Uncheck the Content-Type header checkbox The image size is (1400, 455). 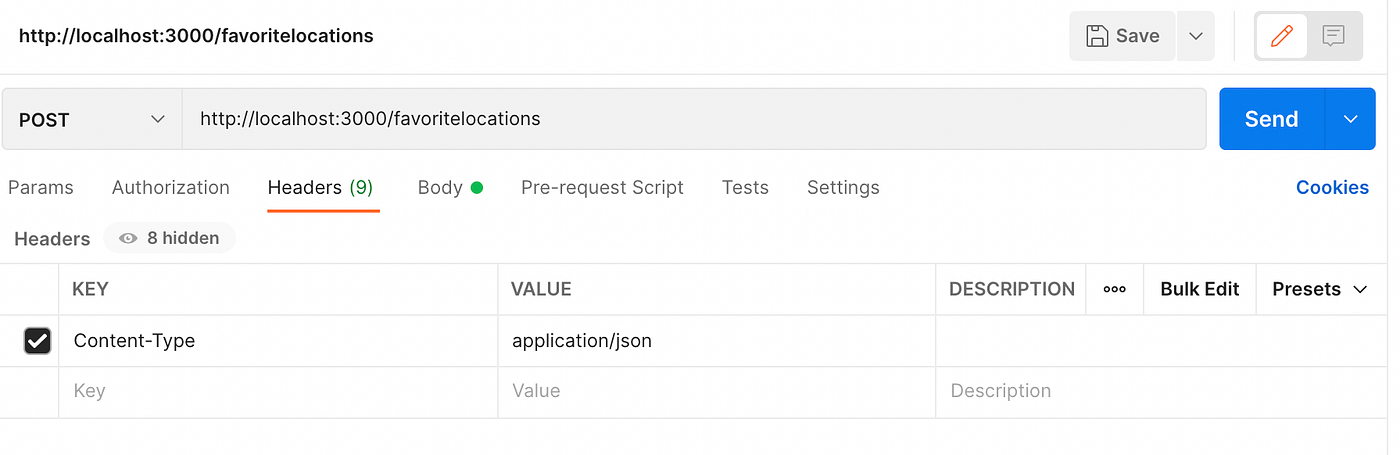(37, 341)
